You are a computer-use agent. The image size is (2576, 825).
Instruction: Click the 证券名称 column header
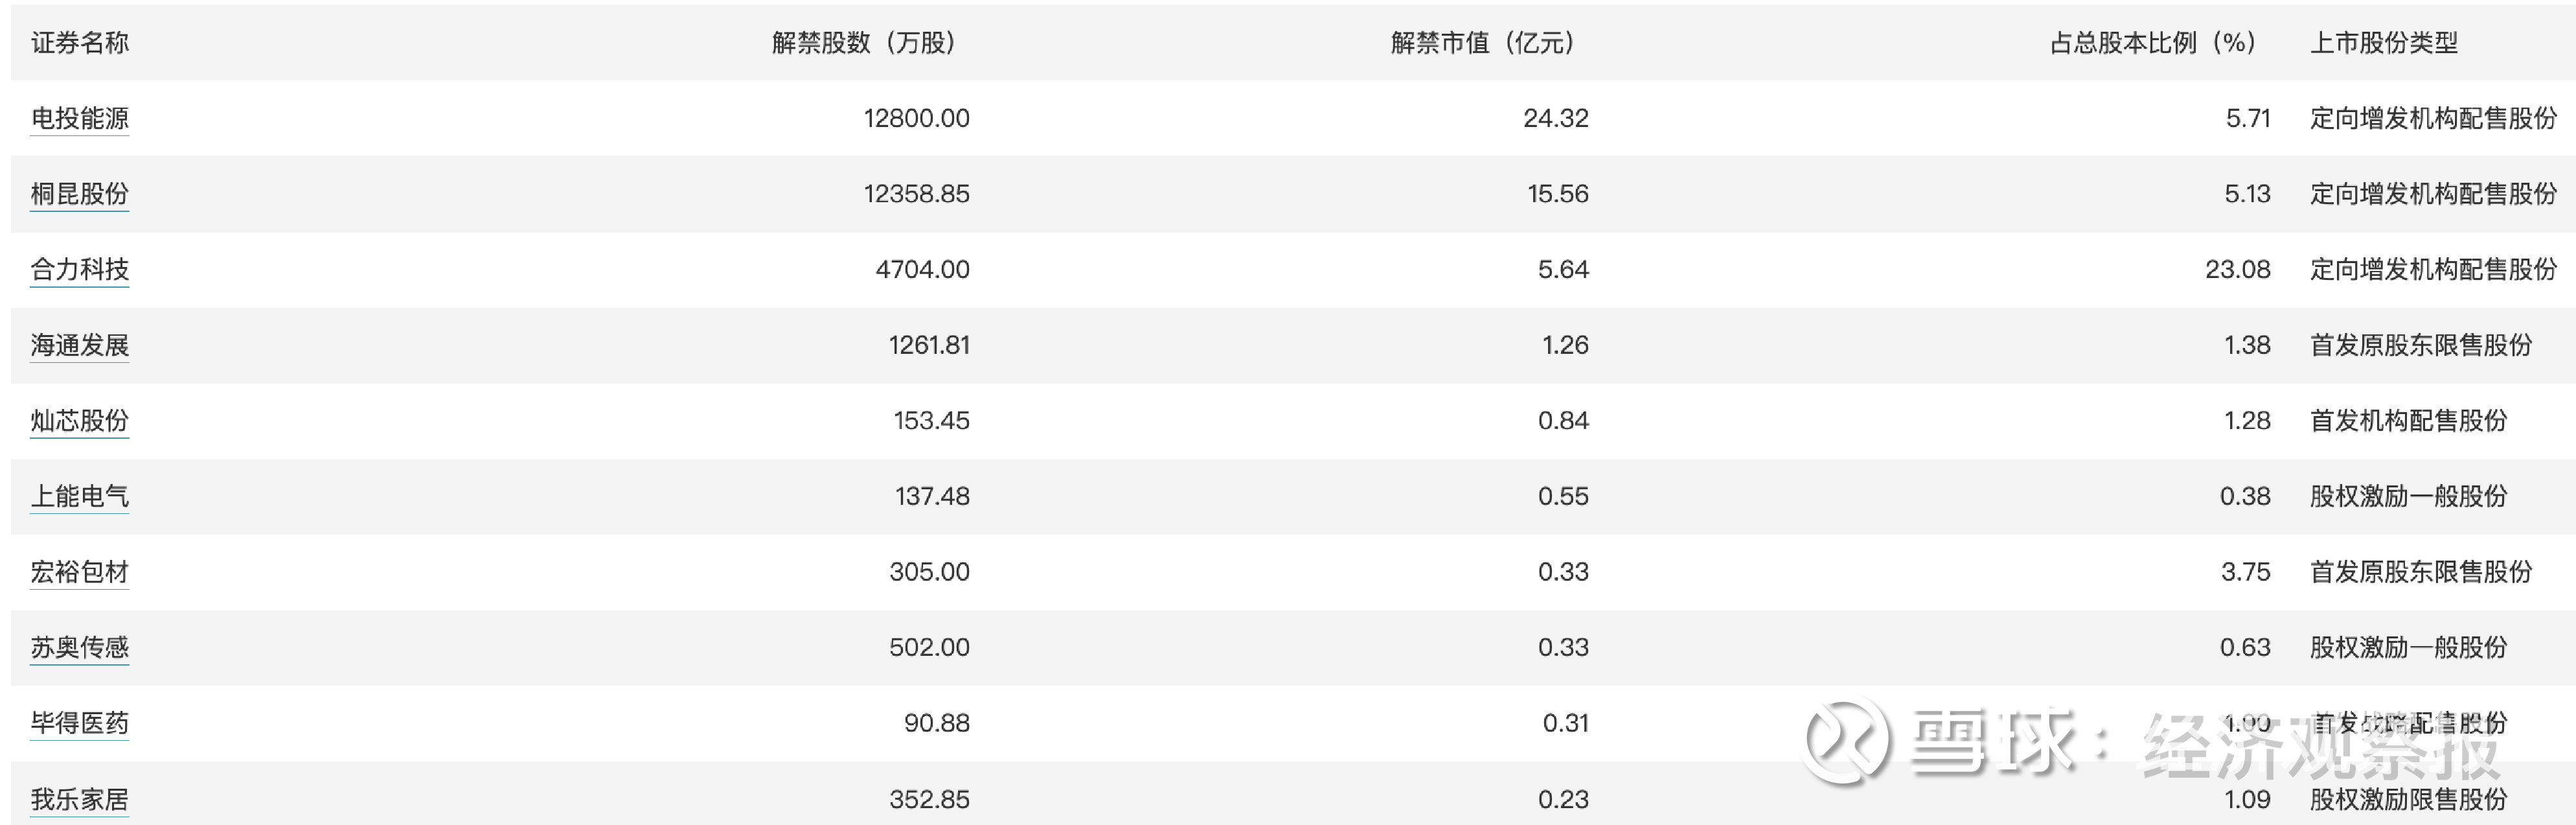(80, 43)
